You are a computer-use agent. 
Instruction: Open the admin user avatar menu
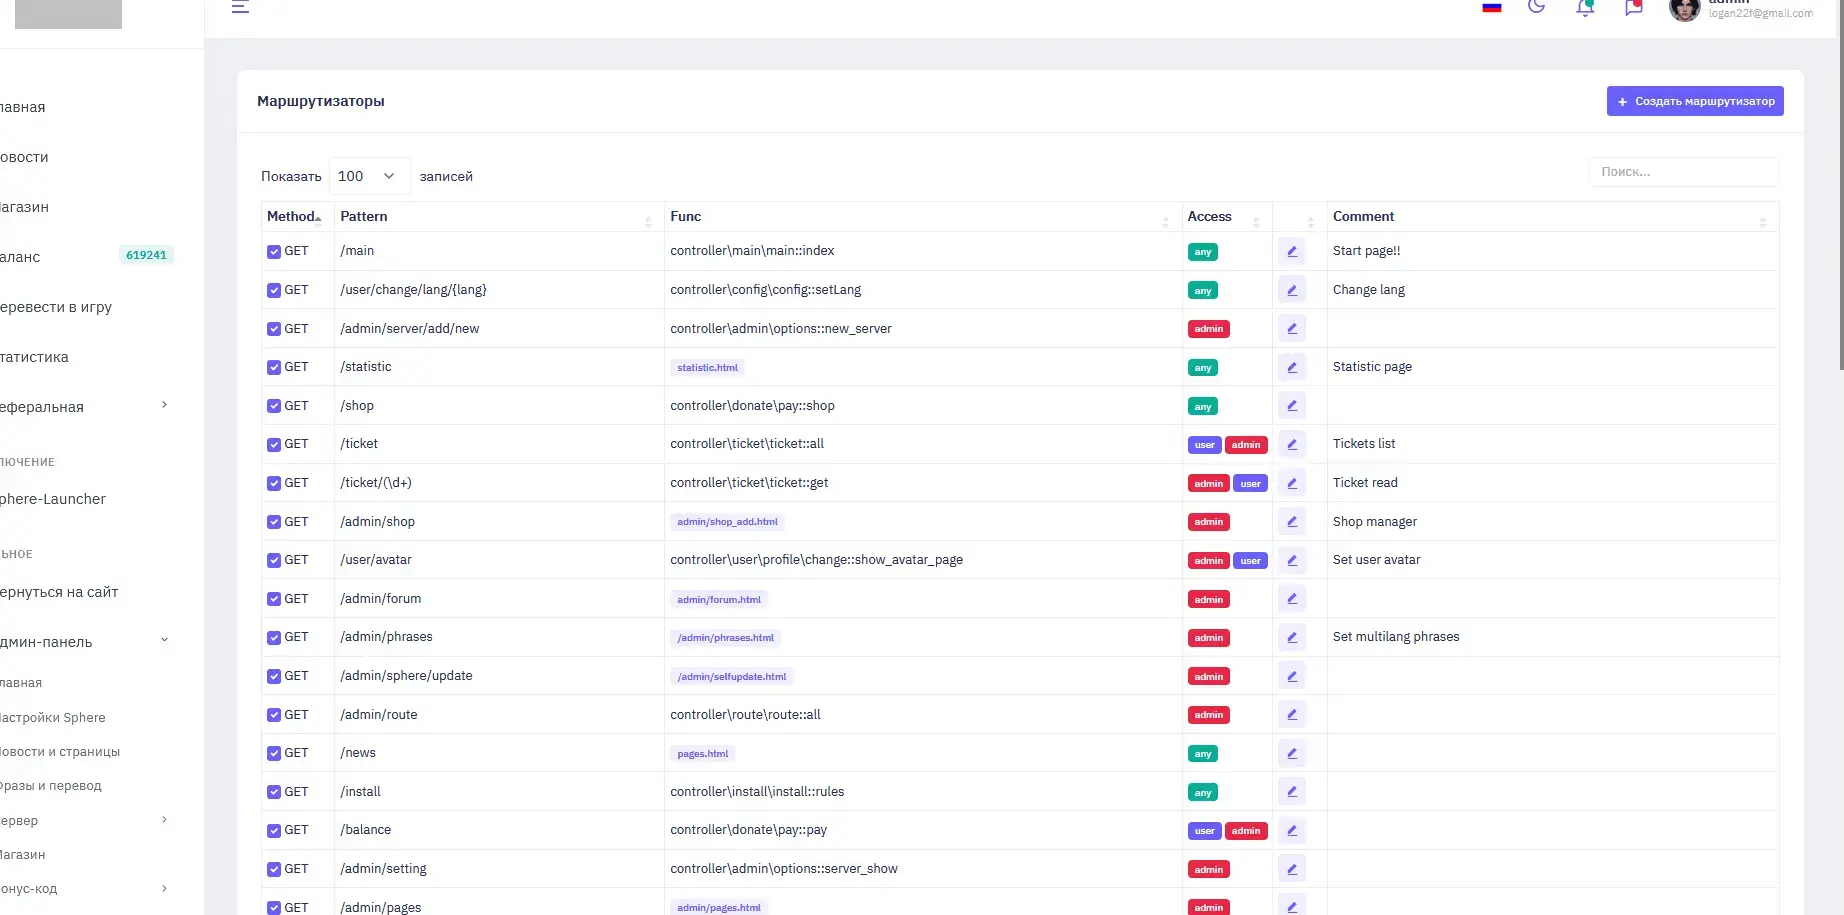pyautogui.click(x=1684, y=9)
